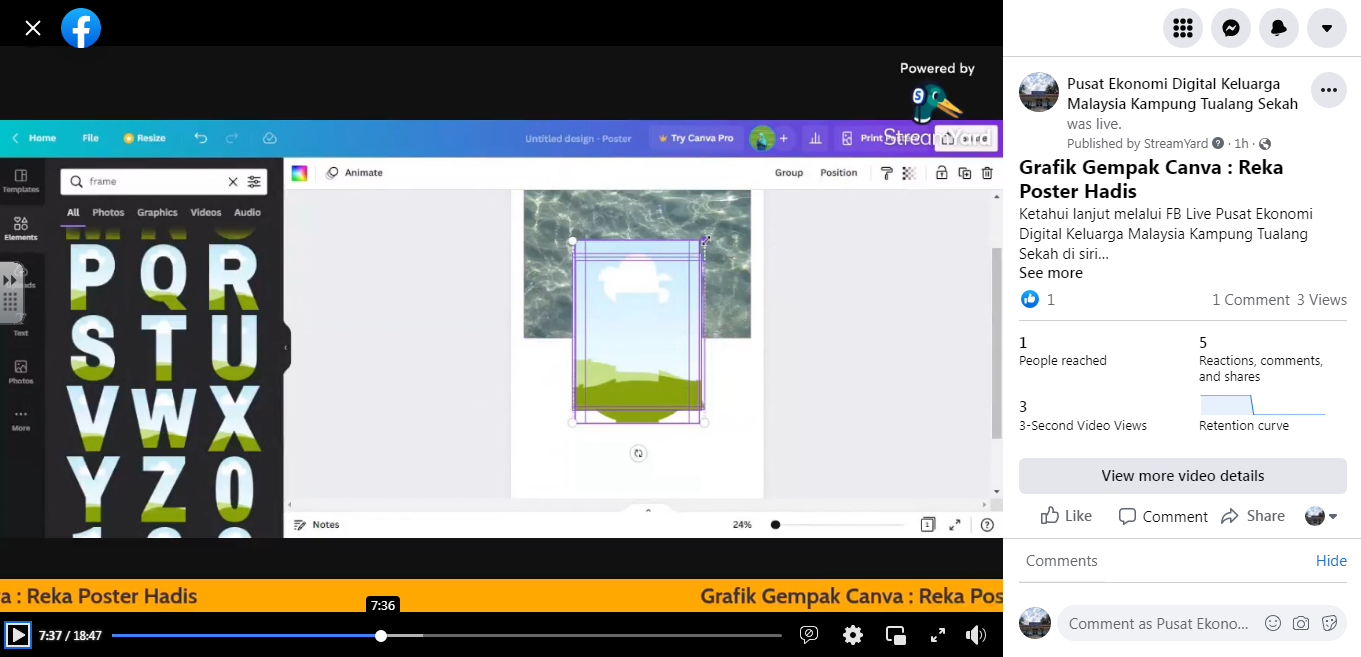Insert an emoji in the comment
This screenshot has height=657, width=1361.
(x=1273, y=623)
